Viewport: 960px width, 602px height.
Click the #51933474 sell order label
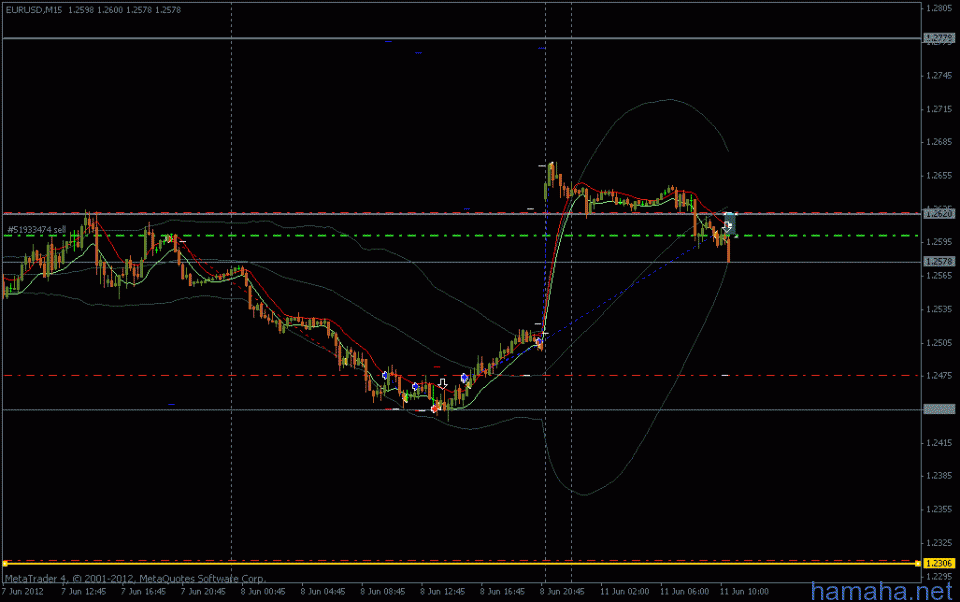point(36,230)
